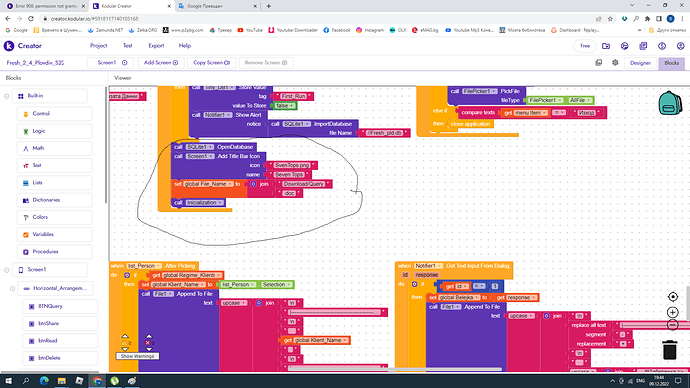690x388 pixels.
Task: Click the trash can in the workspace
Action: pos(670,350)
